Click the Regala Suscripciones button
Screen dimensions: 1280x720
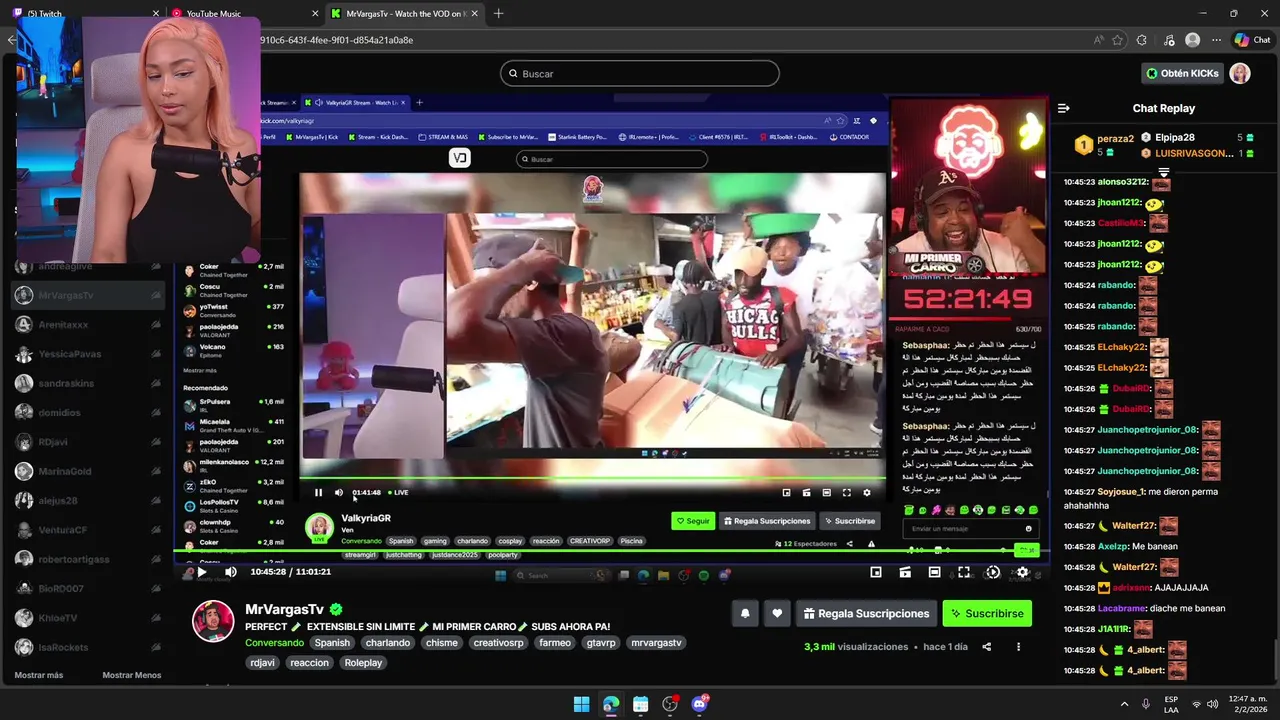click(867, 614)
